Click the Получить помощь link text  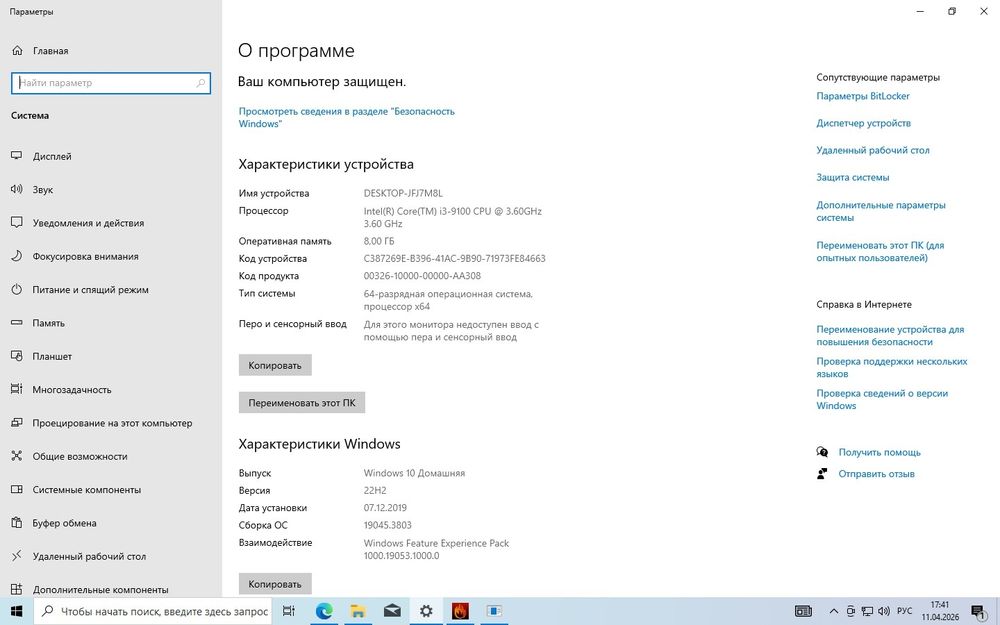click(x=879, y=452)
